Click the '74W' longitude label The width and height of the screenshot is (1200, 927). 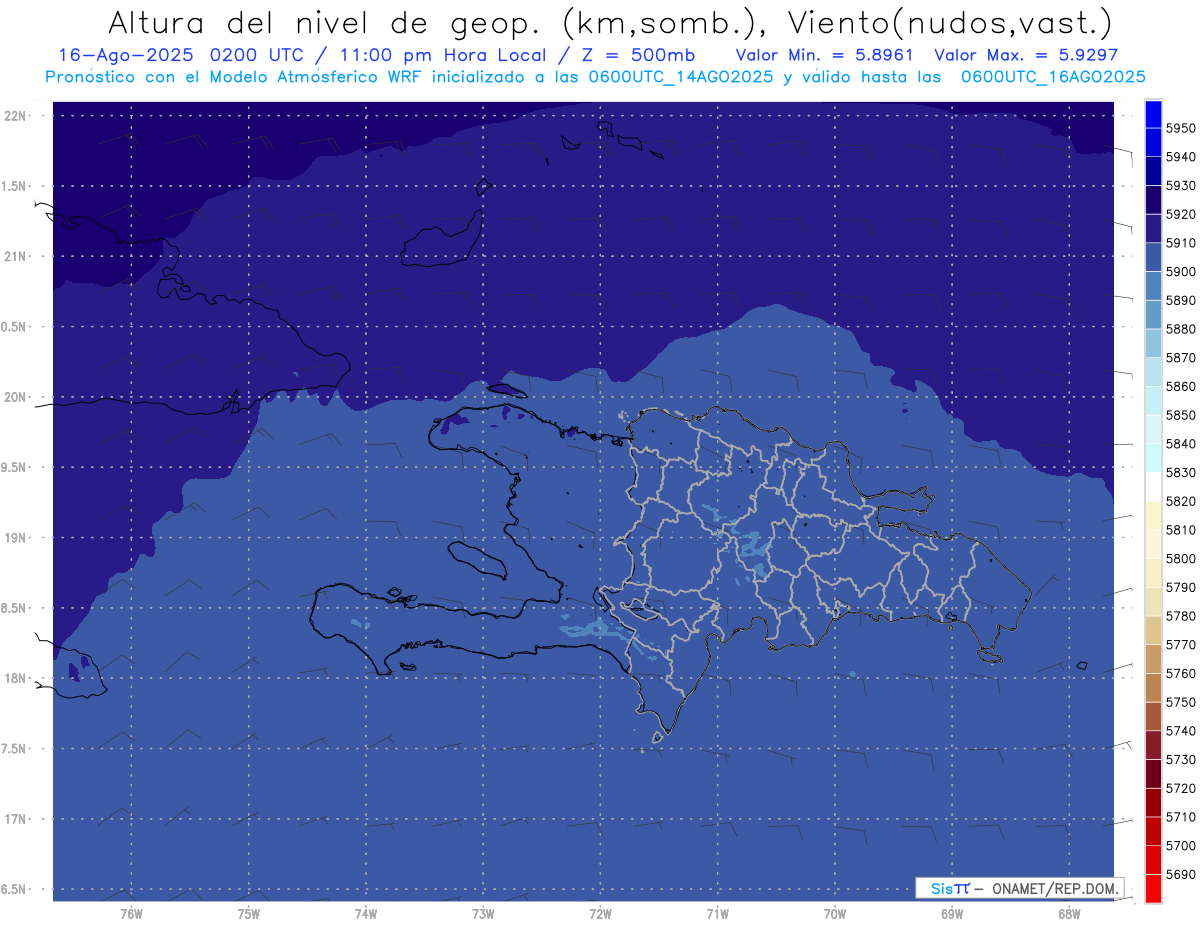point(365,913)
